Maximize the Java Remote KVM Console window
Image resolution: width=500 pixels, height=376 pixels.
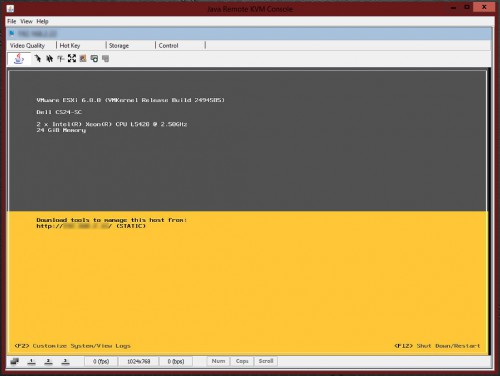467,7
